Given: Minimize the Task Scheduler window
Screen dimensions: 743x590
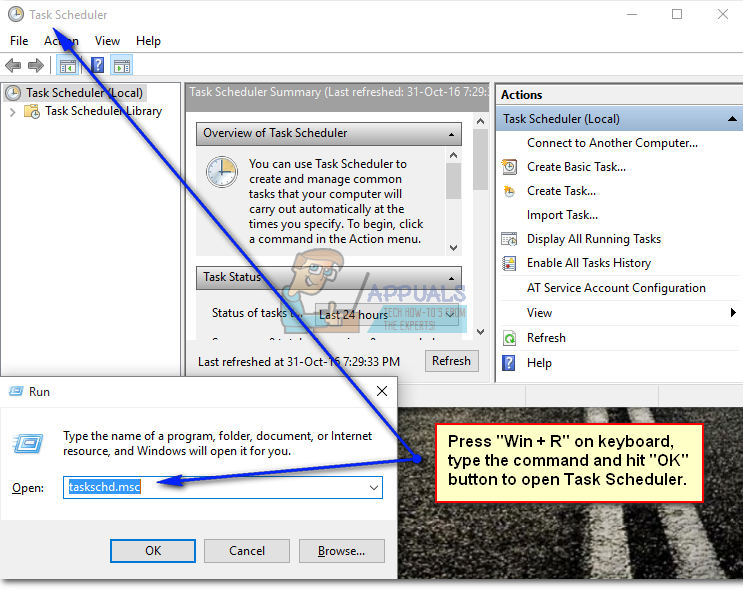Looking at the screenshot, I should (x=632, y=14).
